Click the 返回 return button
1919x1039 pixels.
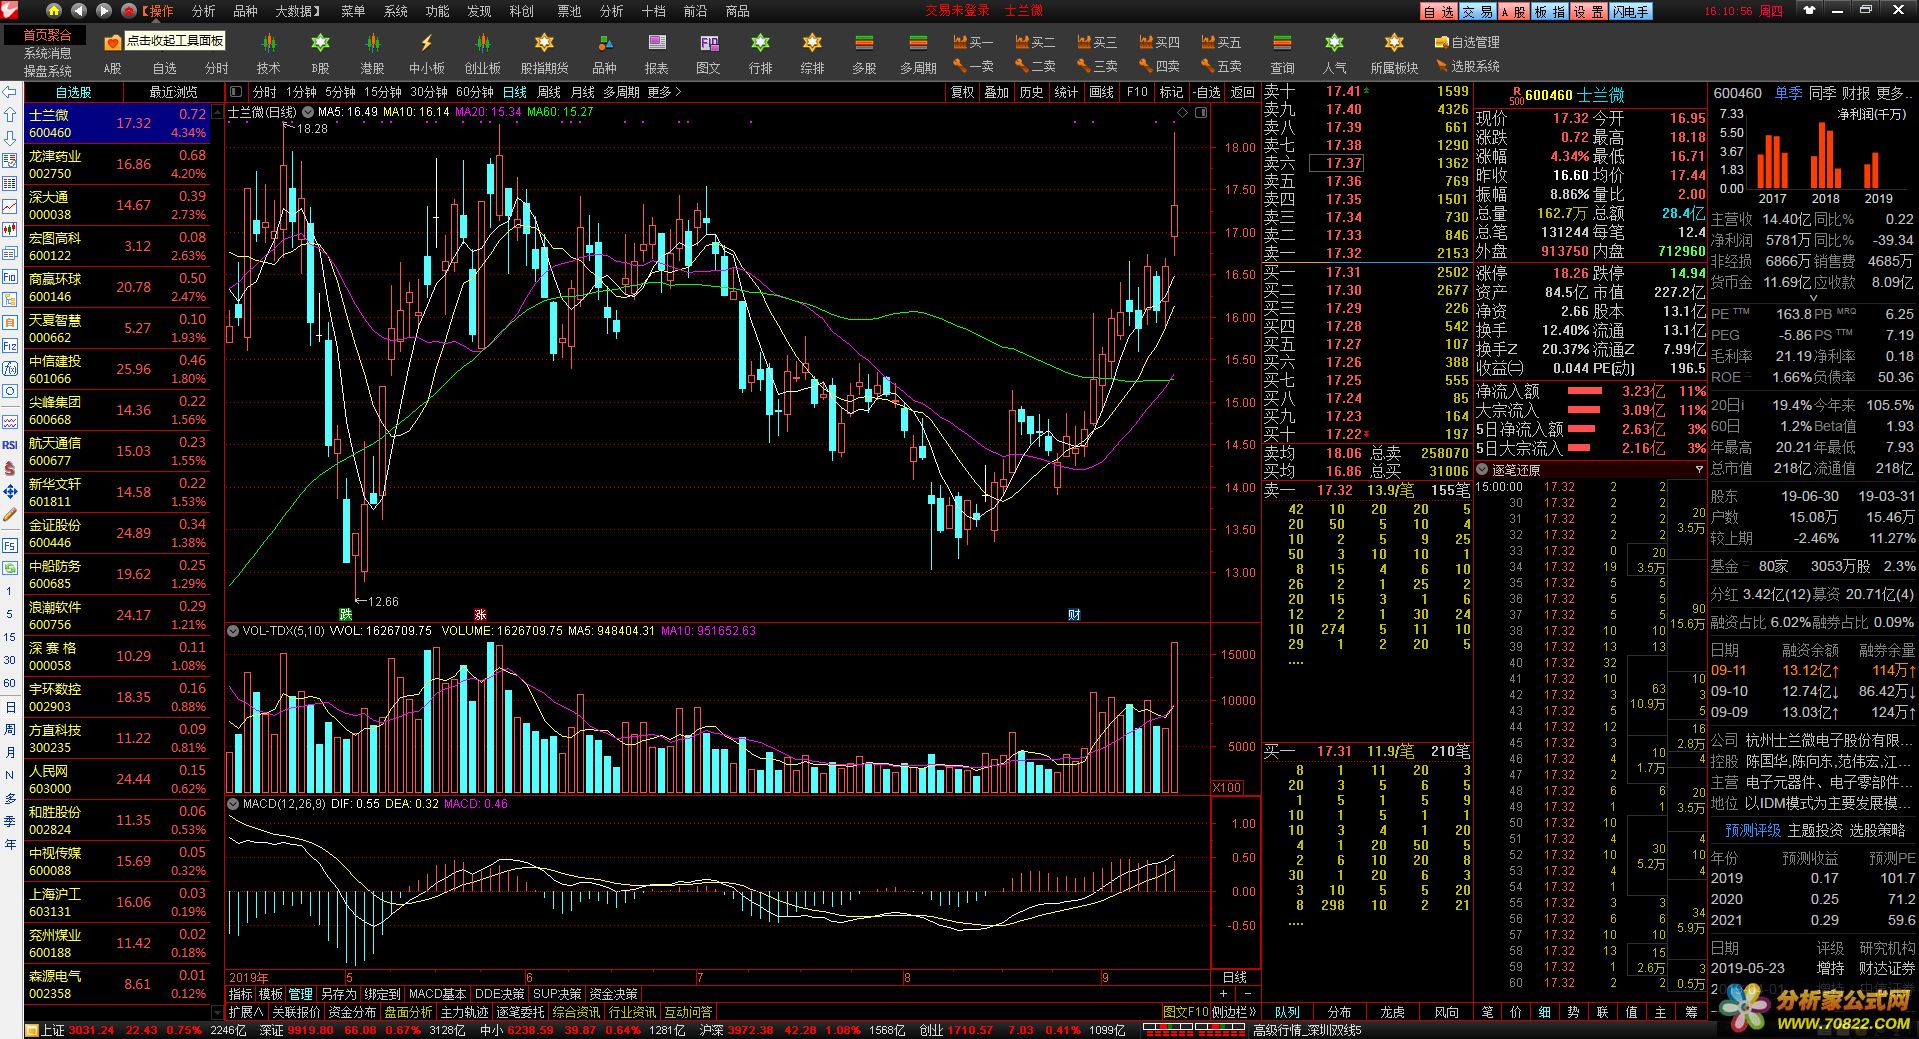click(1243, 92)
